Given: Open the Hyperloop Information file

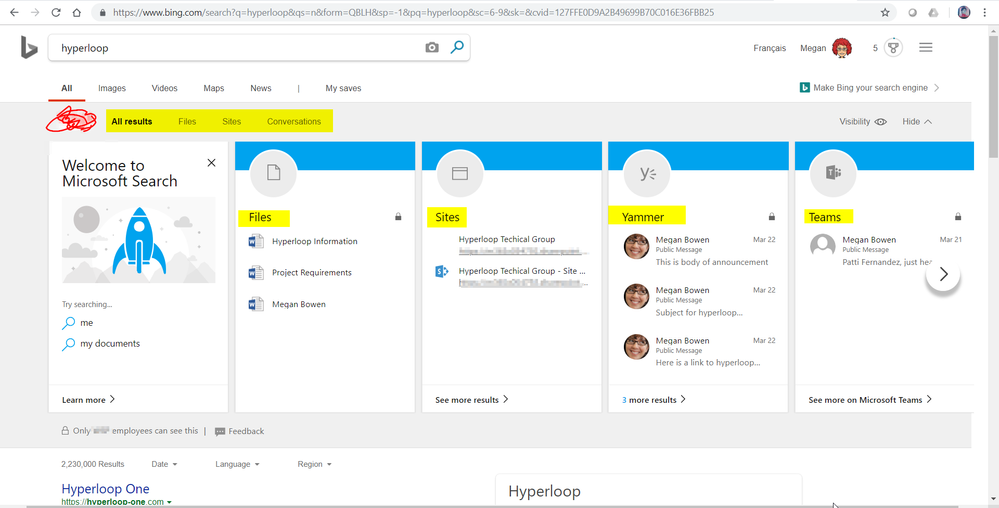Looking at the screenshot, I should (x=315, y=242).
